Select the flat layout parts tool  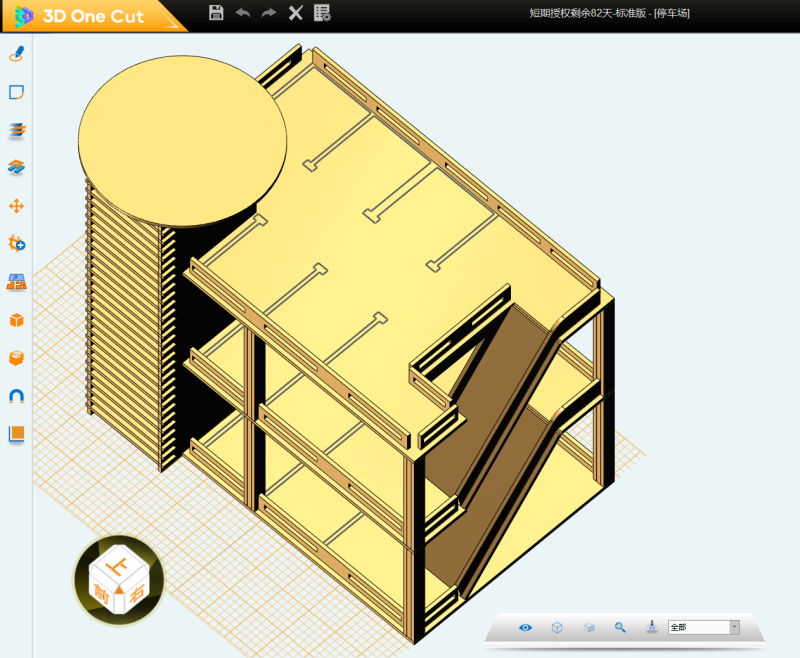click(16, 282)
